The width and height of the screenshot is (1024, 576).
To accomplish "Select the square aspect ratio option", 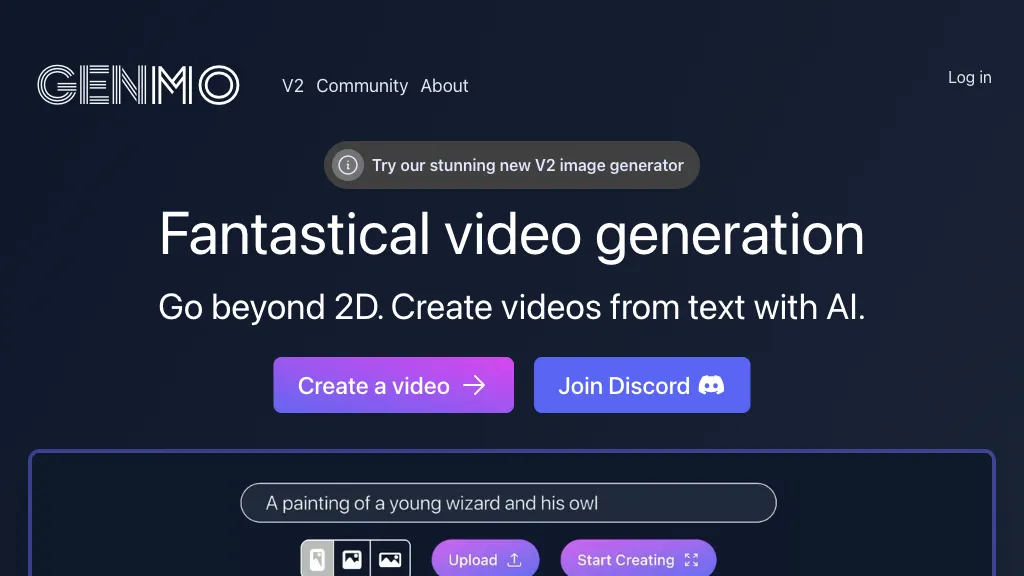I will [x=352, y=560].
